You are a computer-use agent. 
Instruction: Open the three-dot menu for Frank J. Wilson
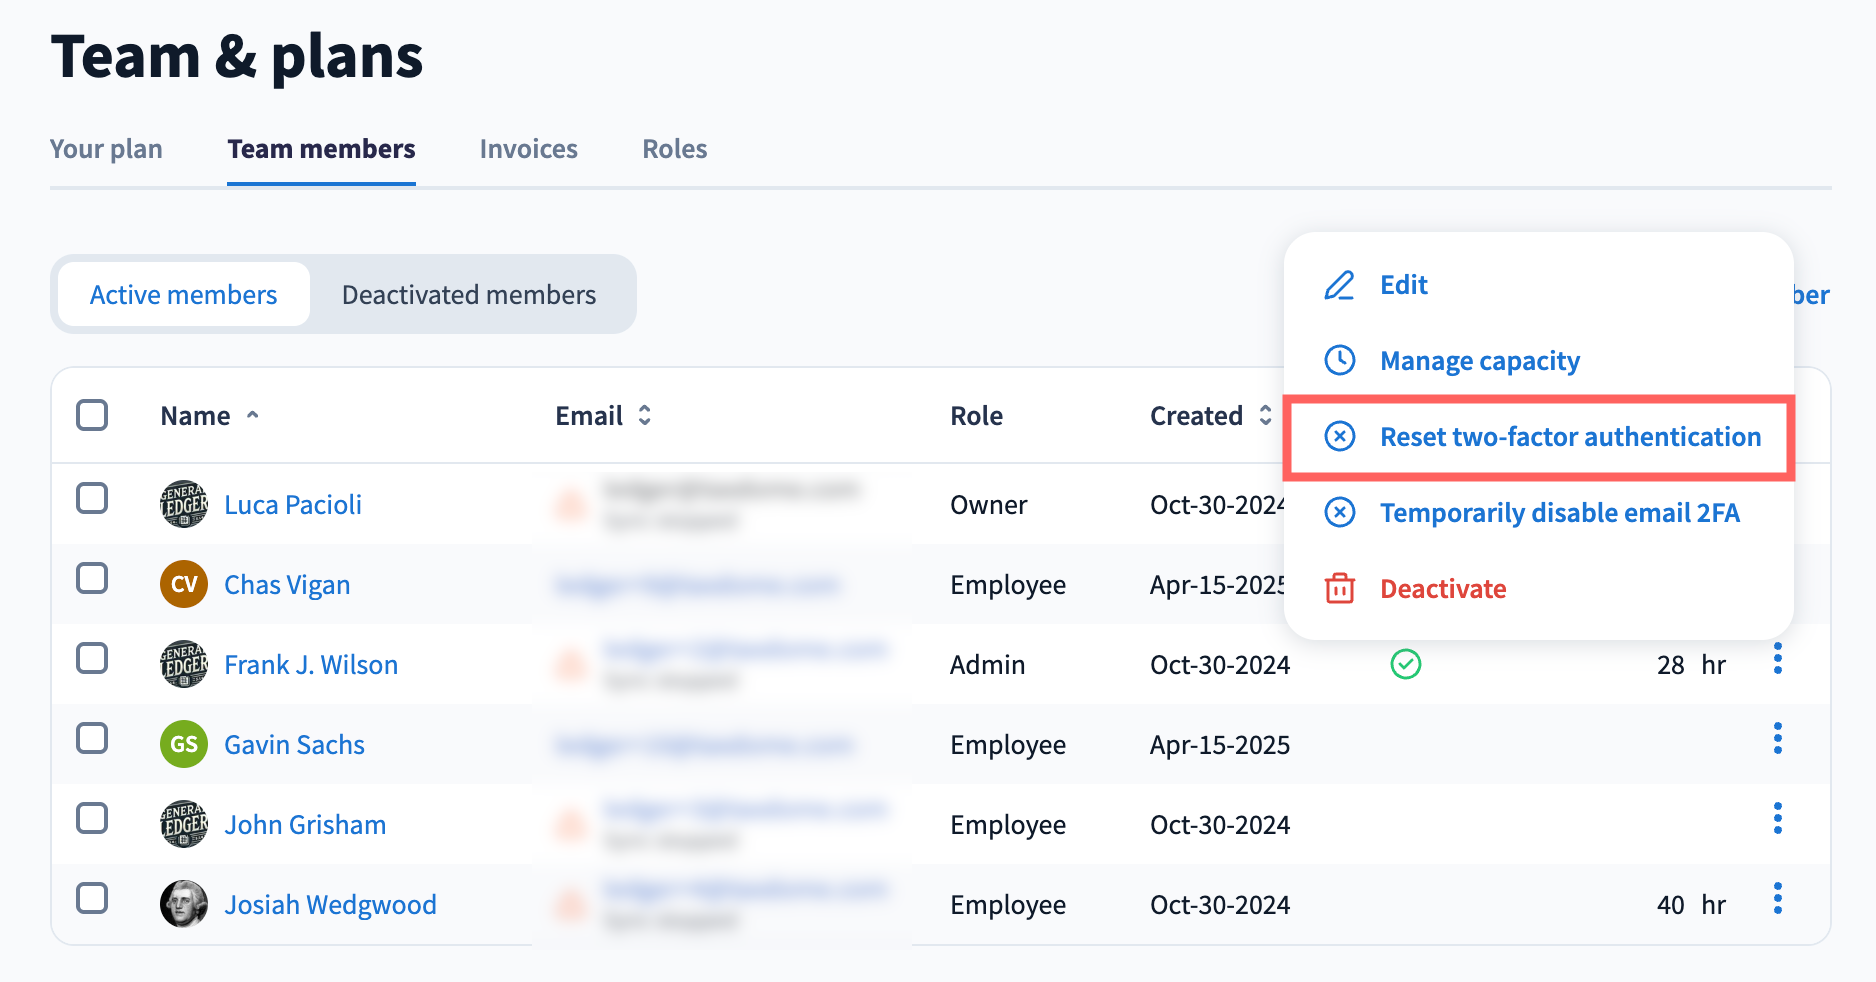point(1777,659)
